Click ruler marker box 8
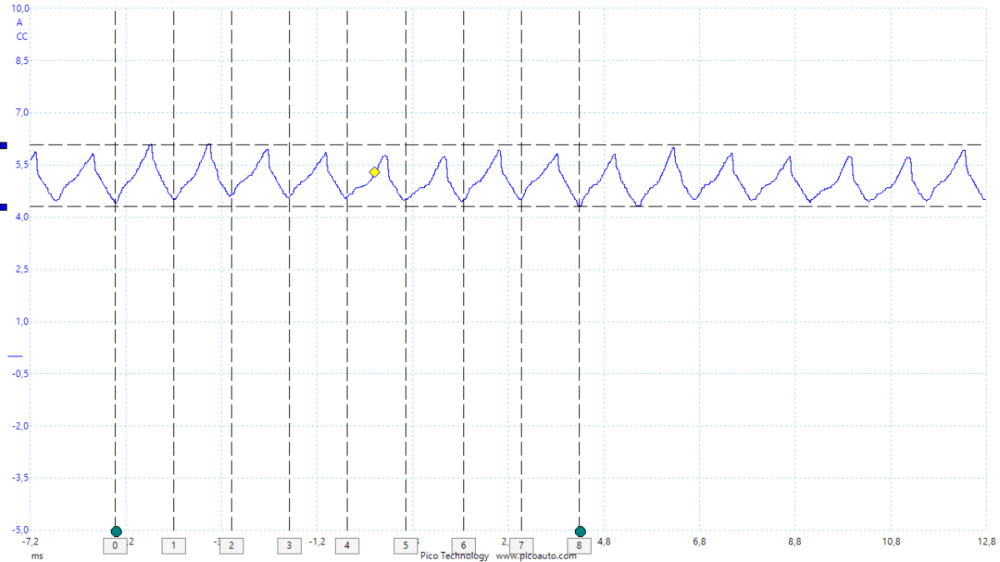 coord(580,546)
